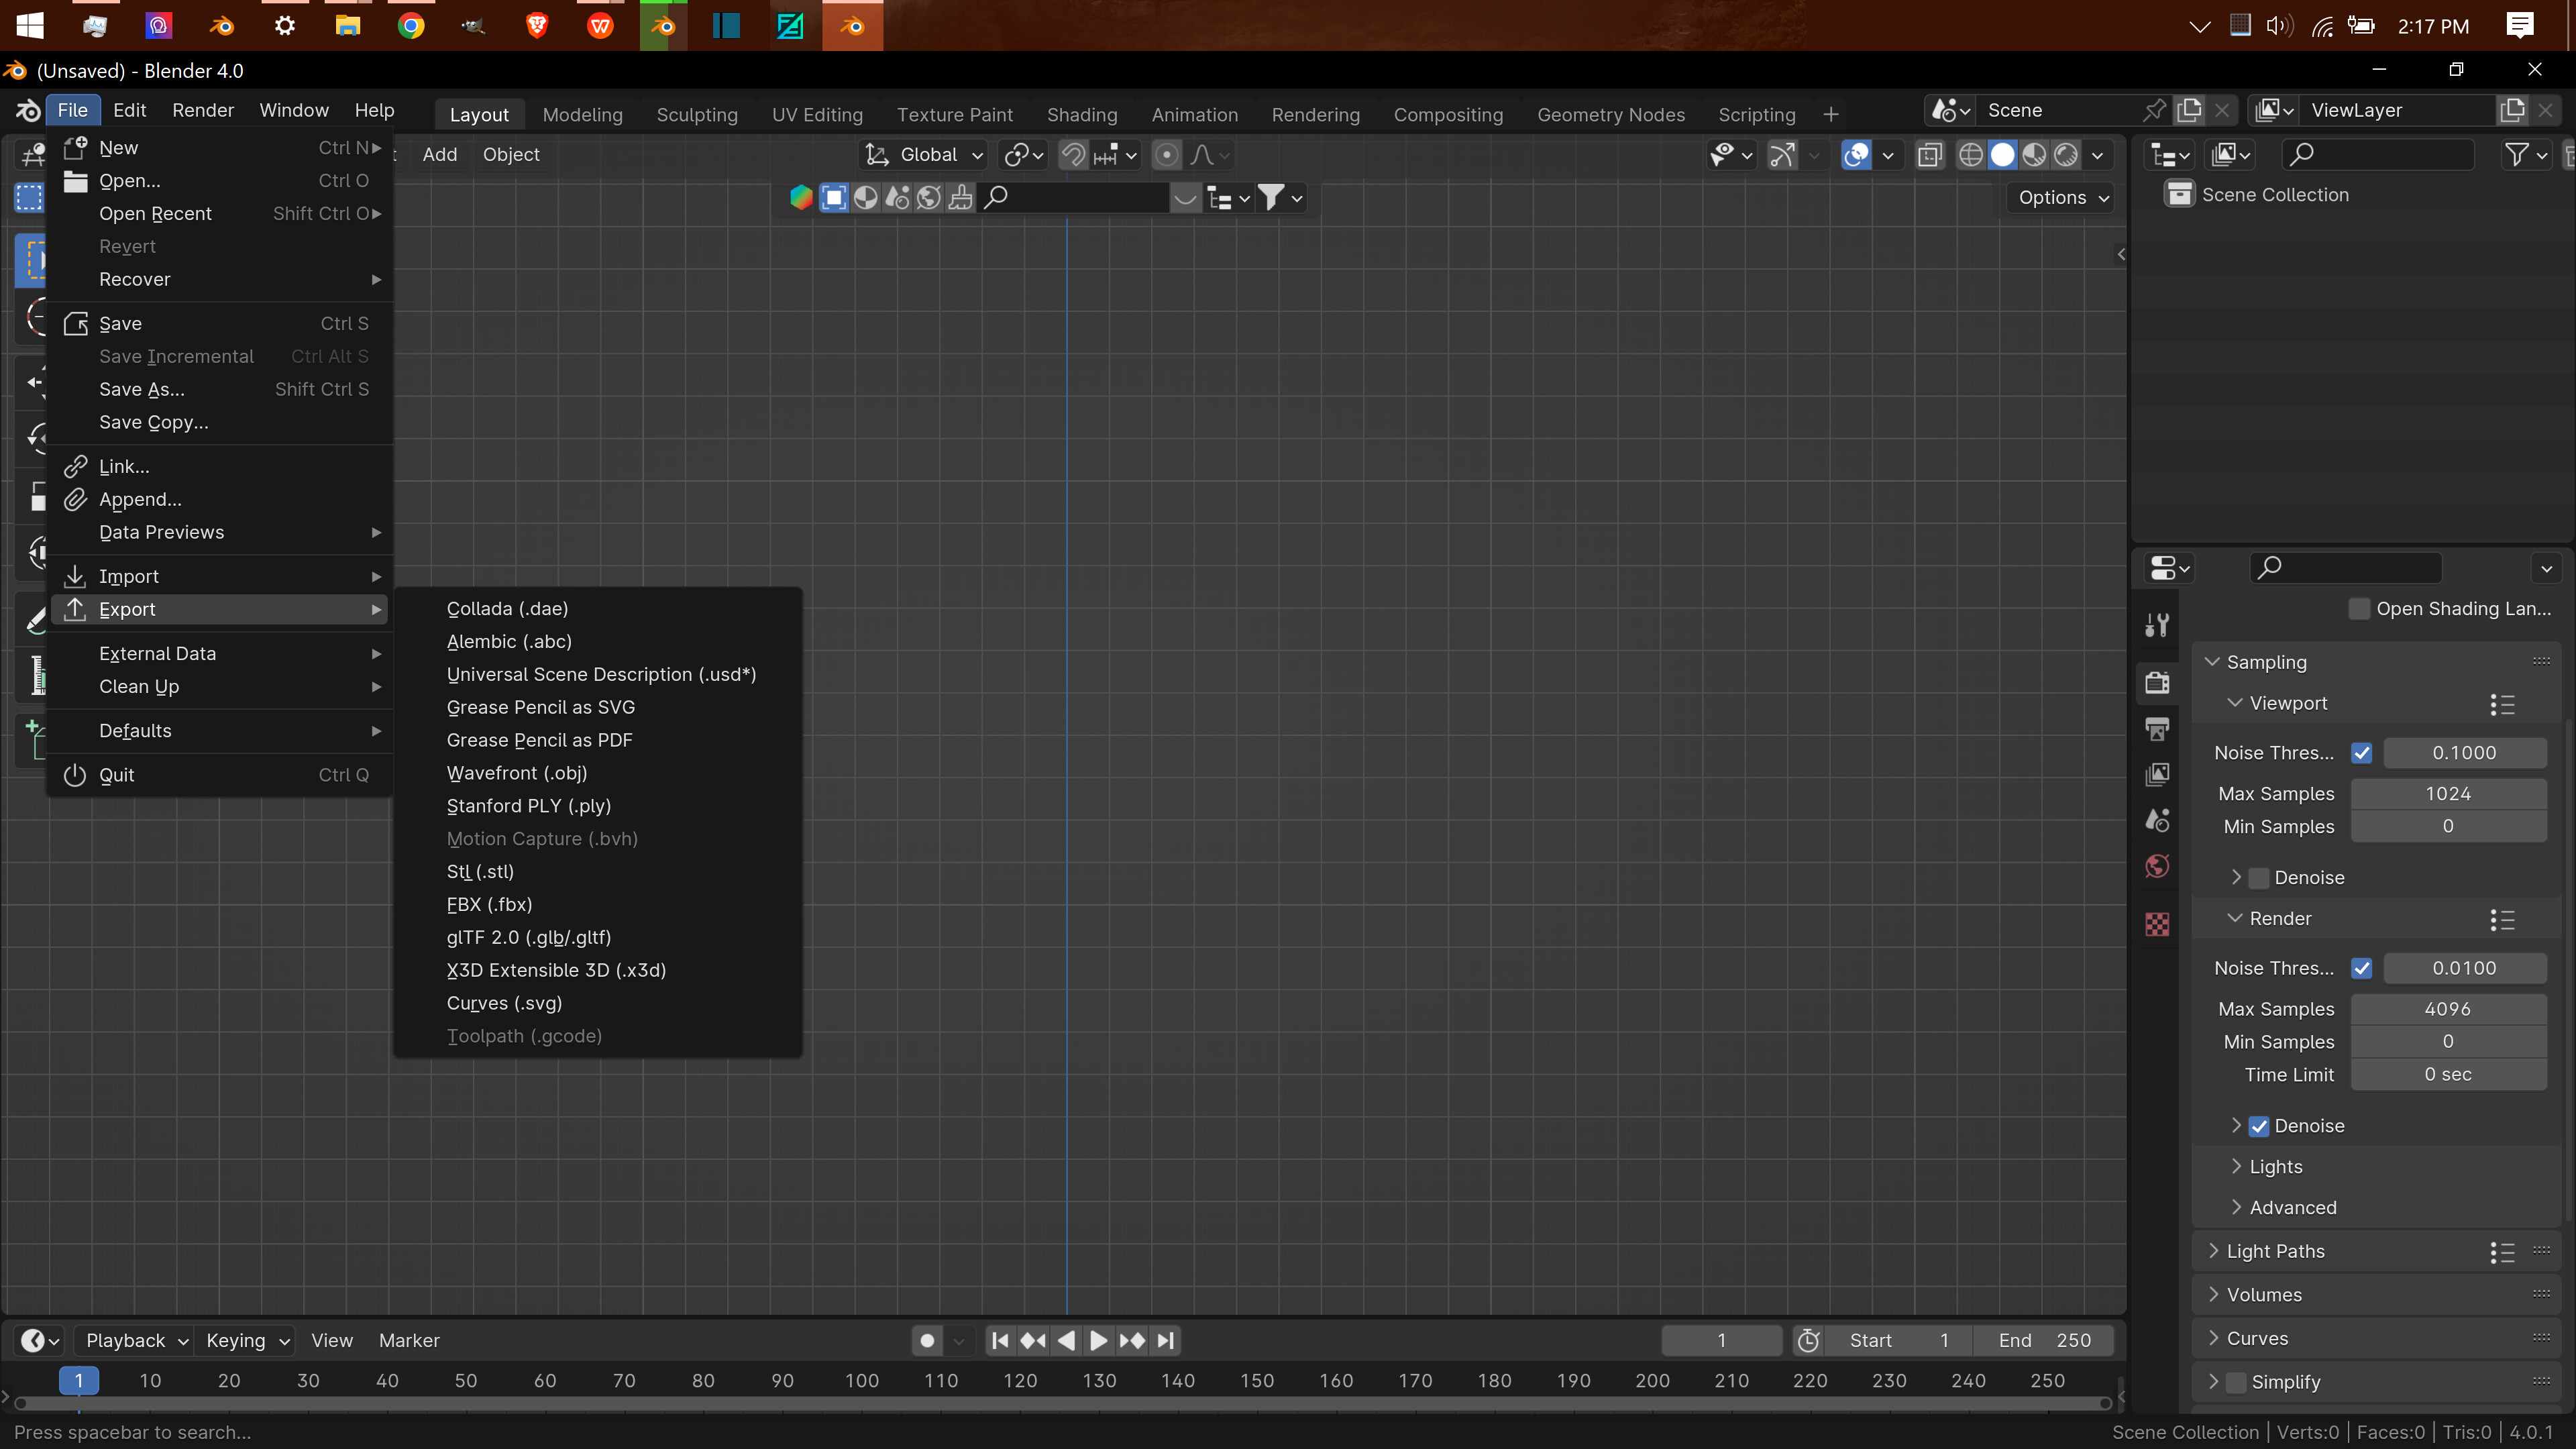This screenshot has height=1449, width=2576.
Task: Switch to the Shading workspace tab
Action: [1082, 114]
